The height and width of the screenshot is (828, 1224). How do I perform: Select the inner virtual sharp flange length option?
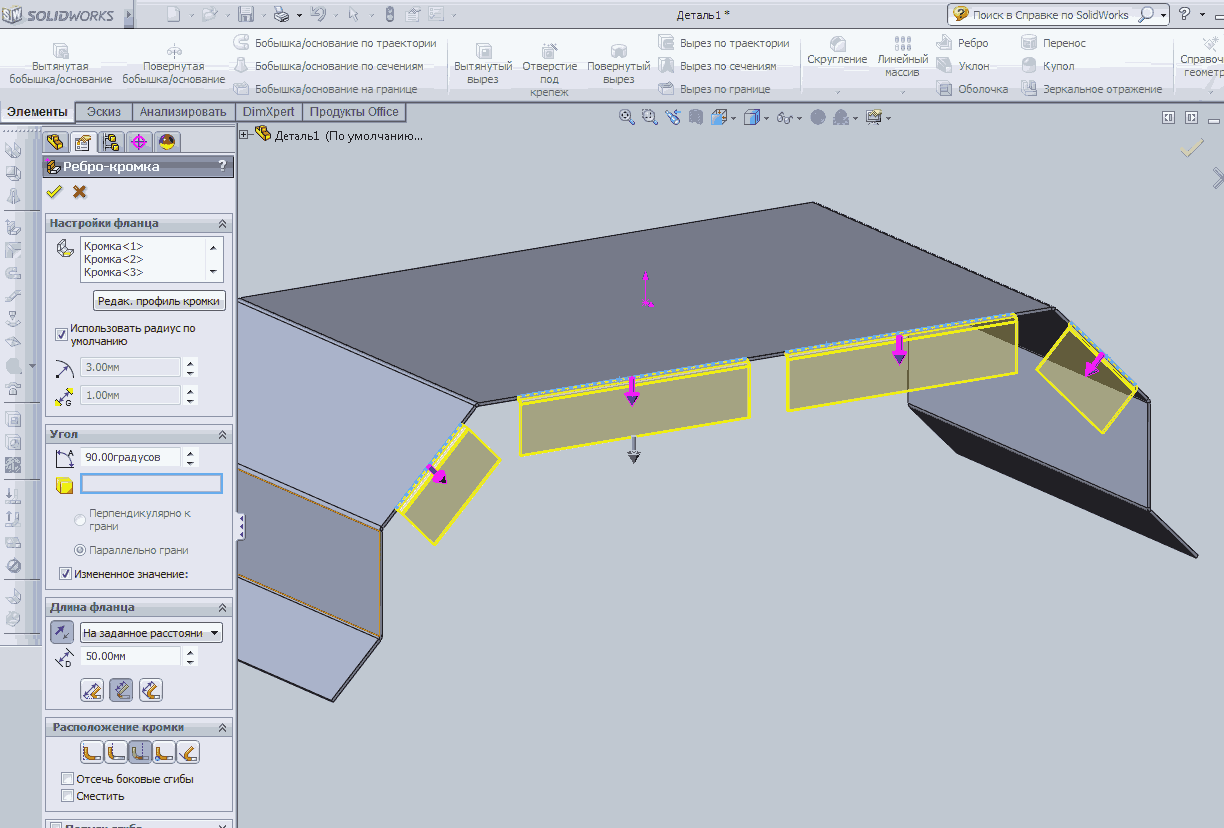pos(121,689)
